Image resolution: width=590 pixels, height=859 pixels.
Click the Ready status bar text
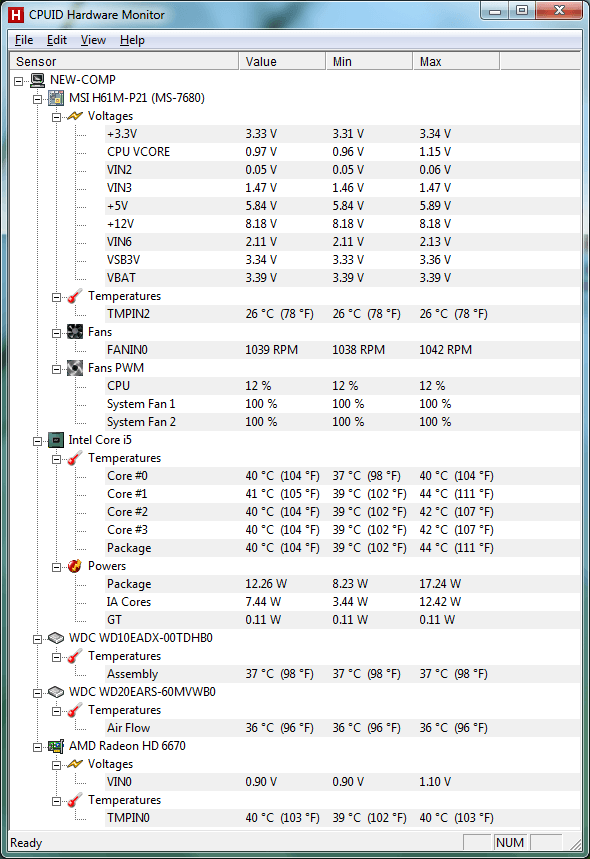point(26,843)
